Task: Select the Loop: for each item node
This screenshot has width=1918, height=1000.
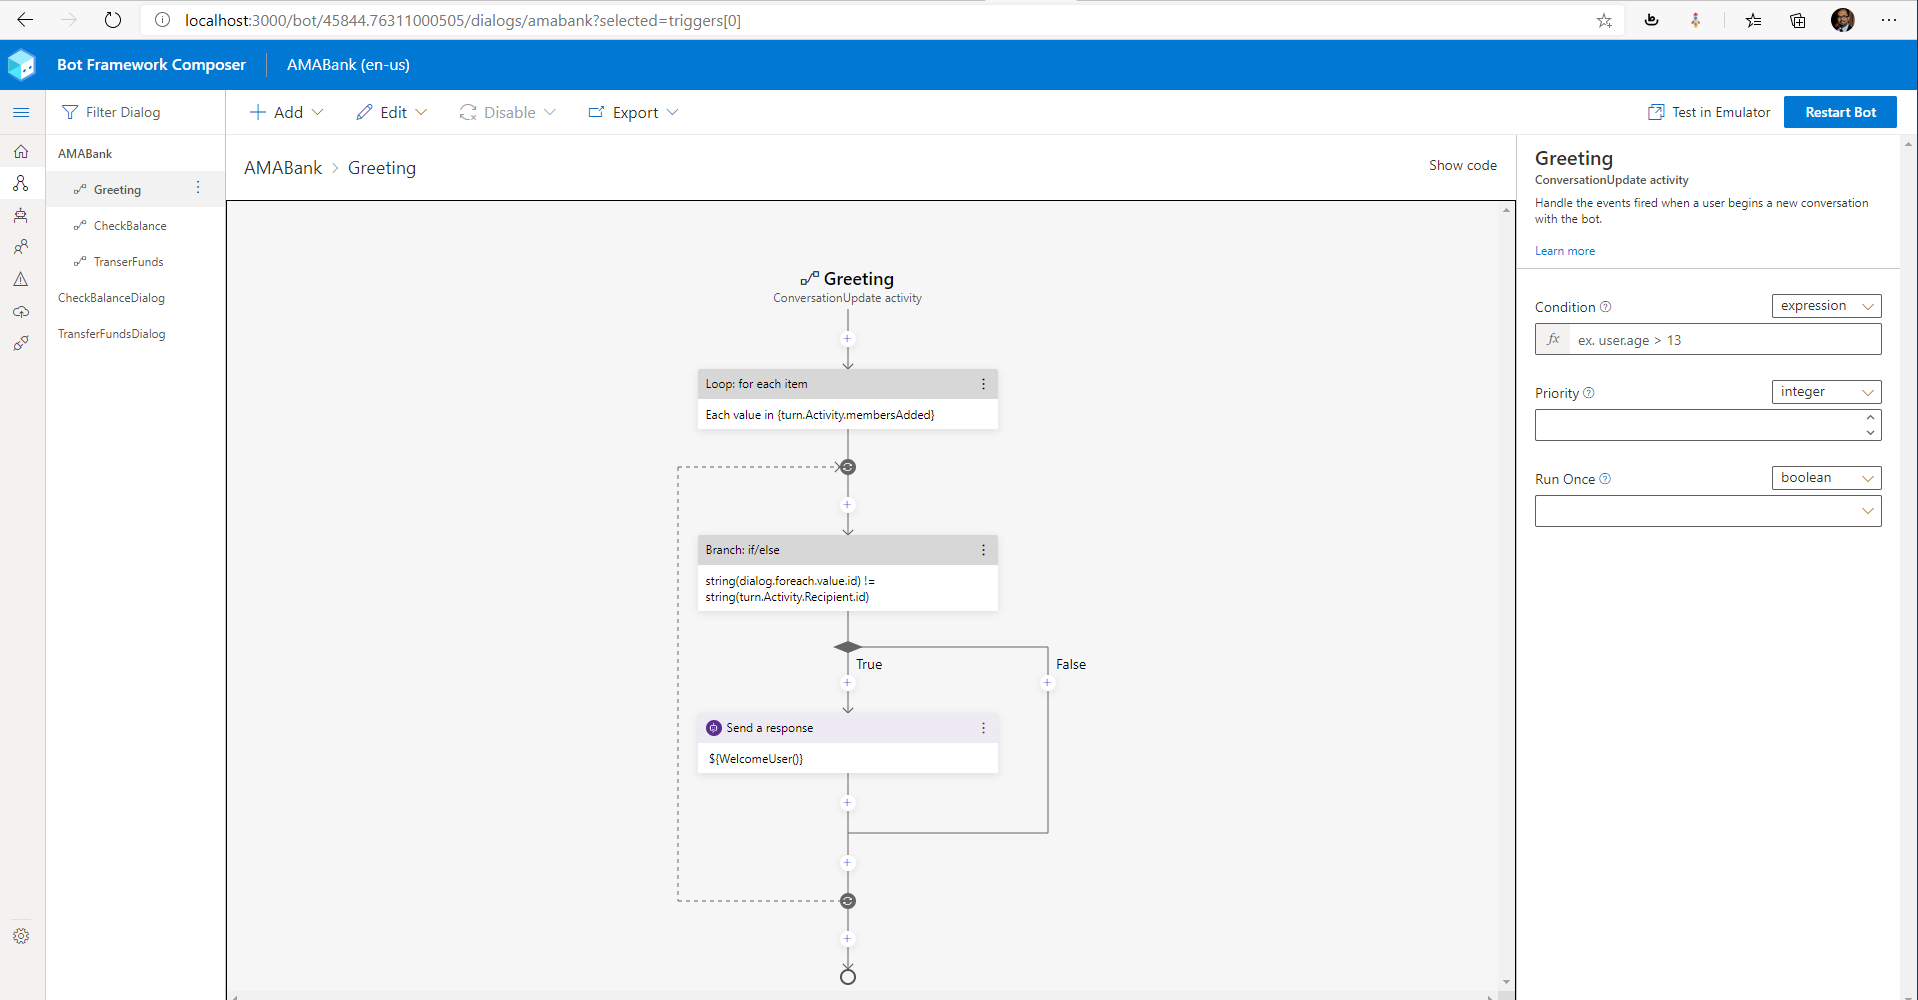Action: [847, 399]
